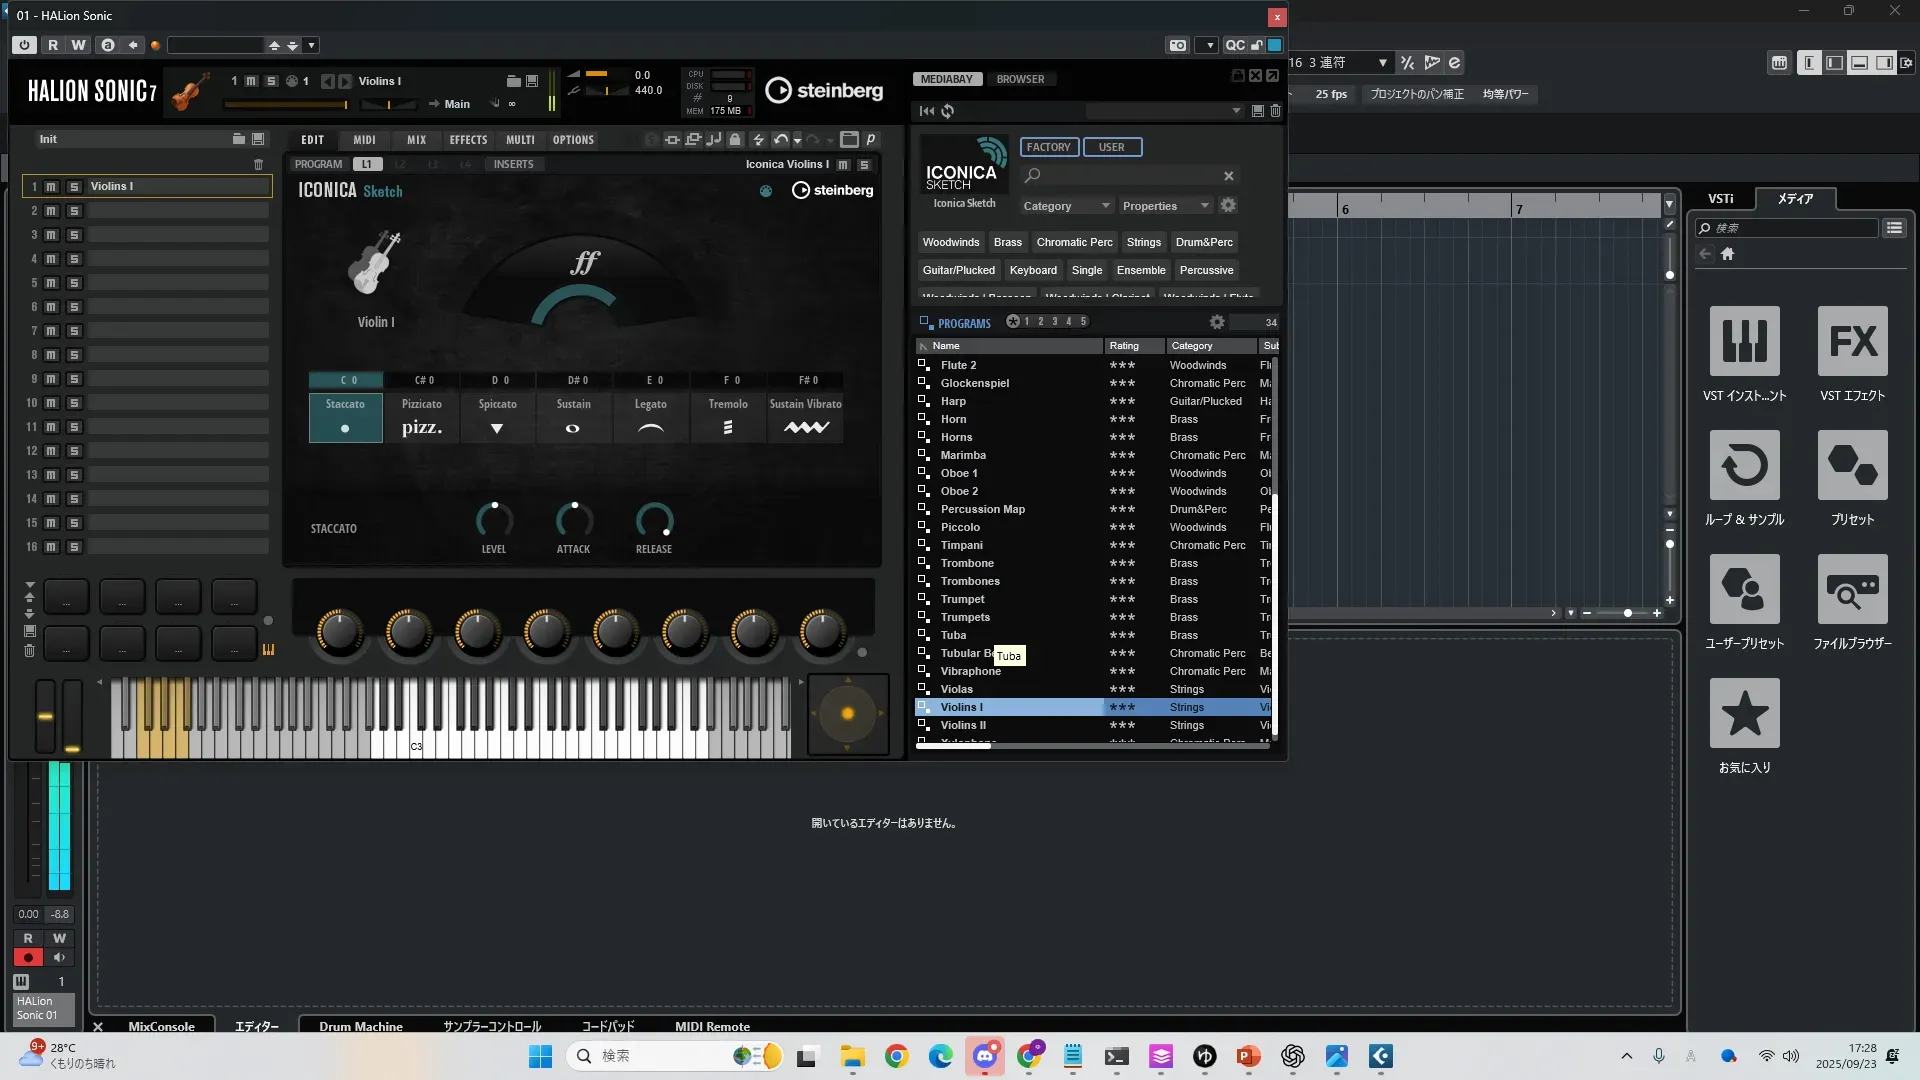Open the Main output routing dropdown
This screenshot has width=1920, height=1080.
coord(457,104)
